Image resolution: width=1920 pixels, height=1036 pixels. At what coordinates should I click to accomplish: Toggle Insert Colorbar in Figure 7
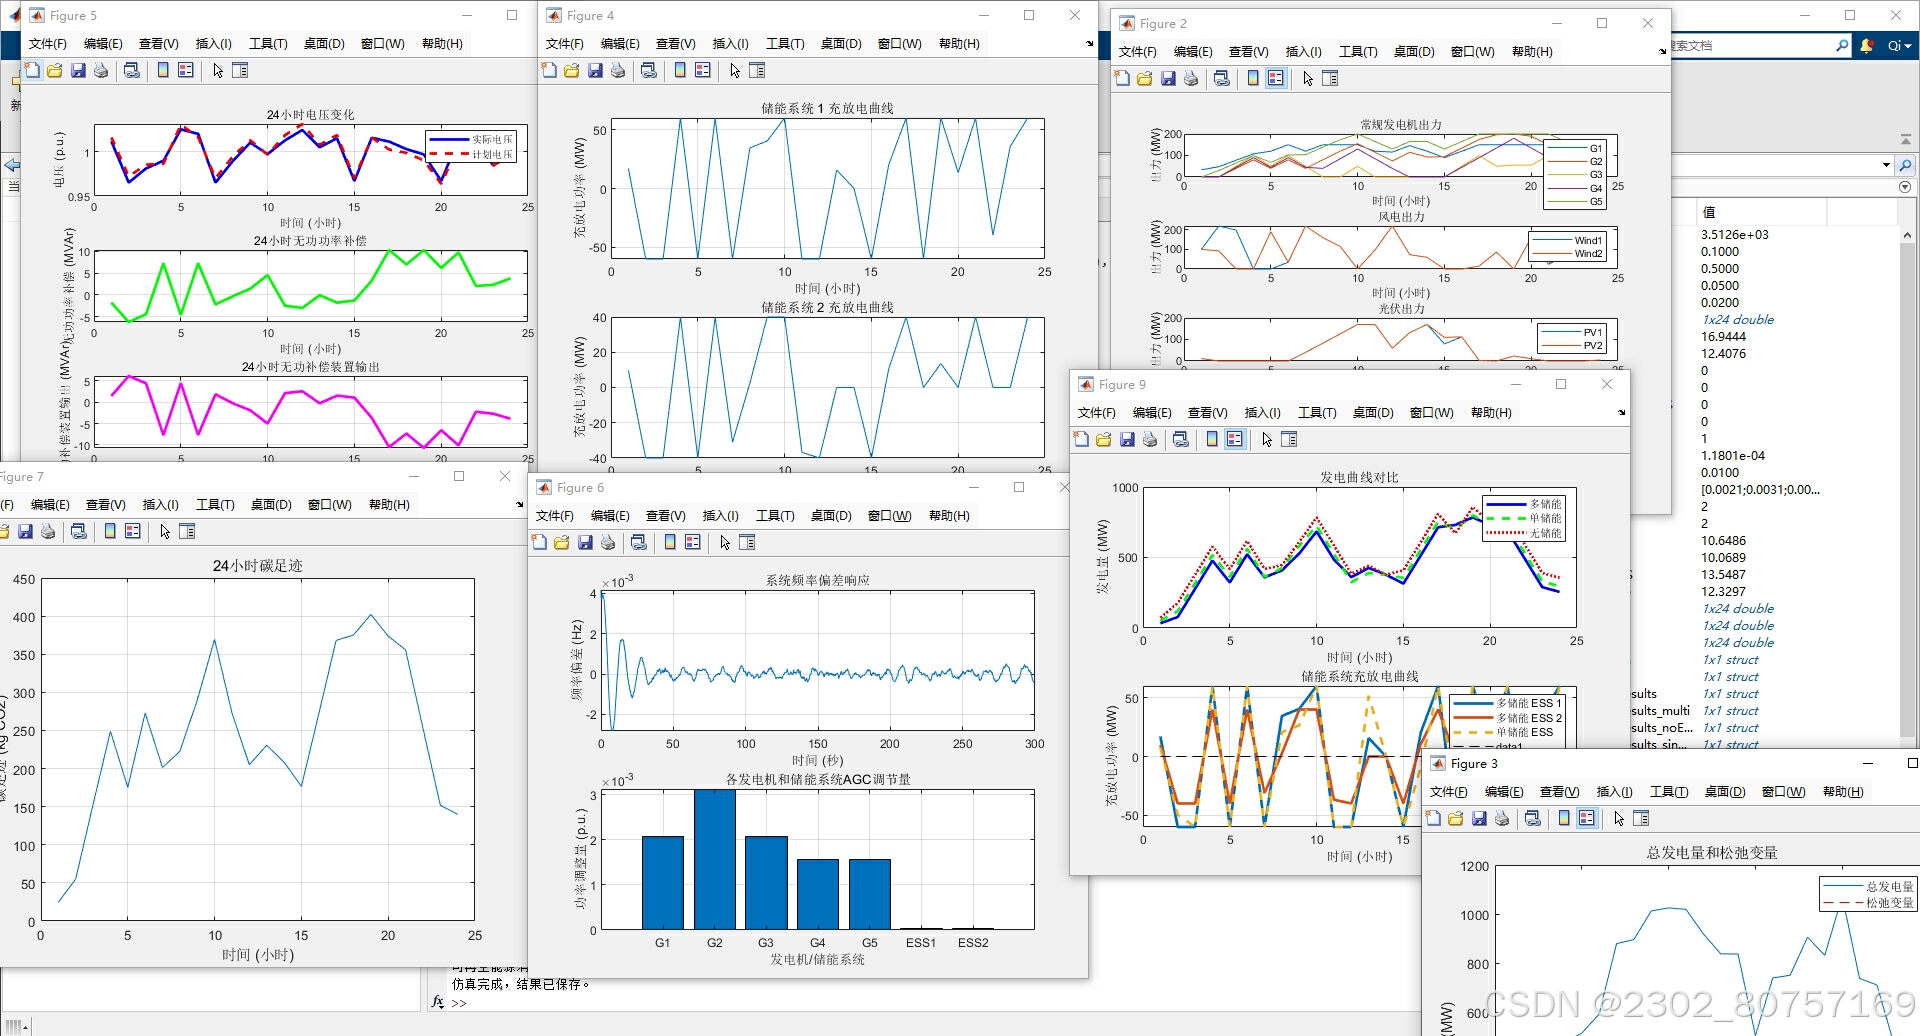(110, 531)
